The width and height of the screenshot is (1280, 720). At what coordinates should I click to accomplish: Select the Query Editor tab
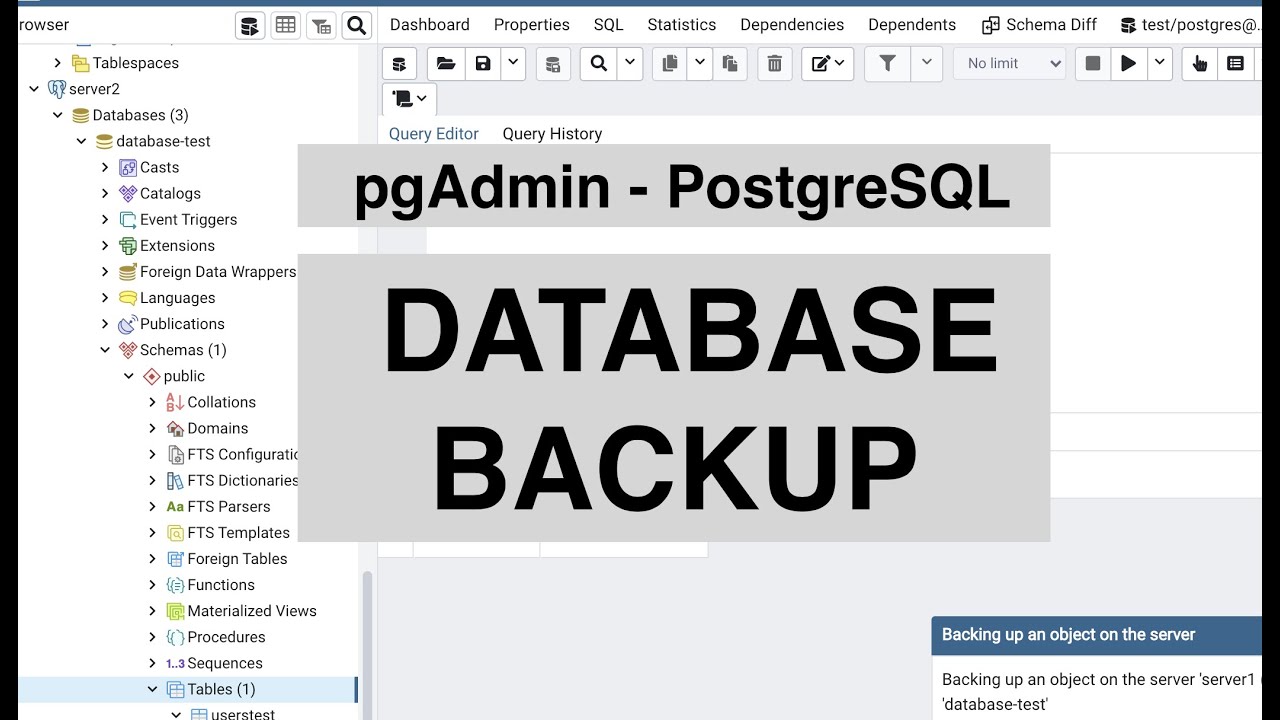click(434, 134)
